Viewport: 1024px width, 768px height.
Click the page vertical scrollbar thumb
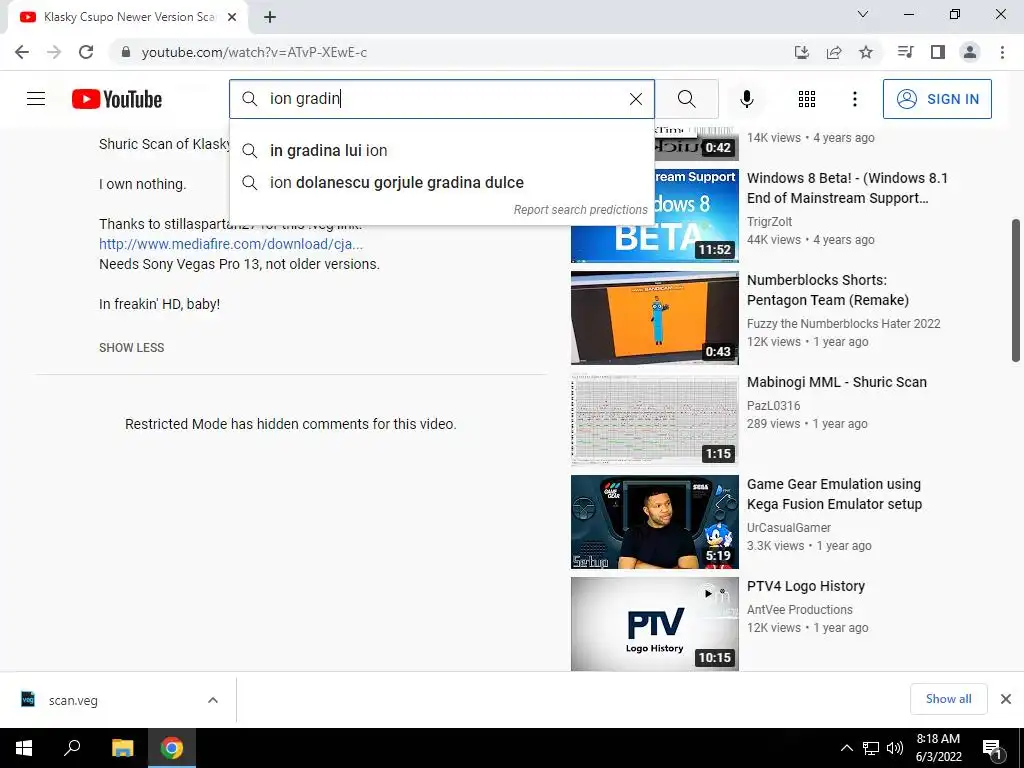(x=1016, y=290)
